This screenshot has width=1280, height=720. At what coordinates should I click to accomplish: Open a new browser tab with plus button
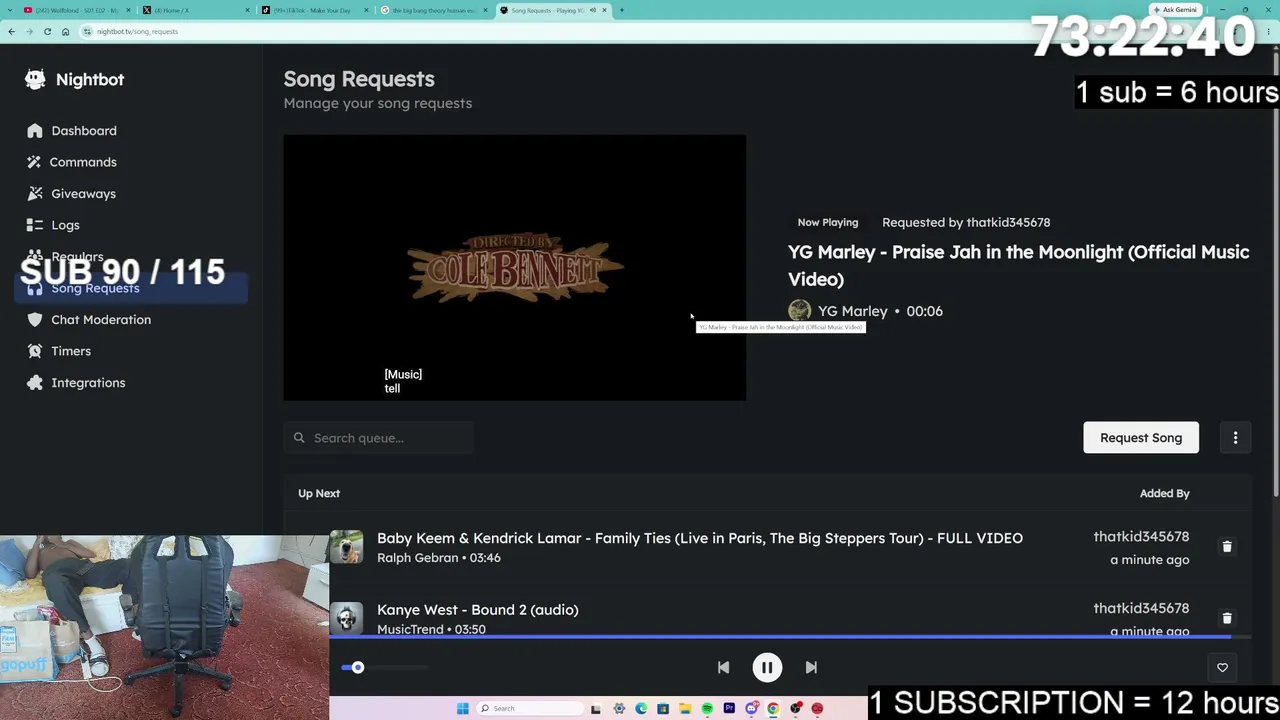621,10
